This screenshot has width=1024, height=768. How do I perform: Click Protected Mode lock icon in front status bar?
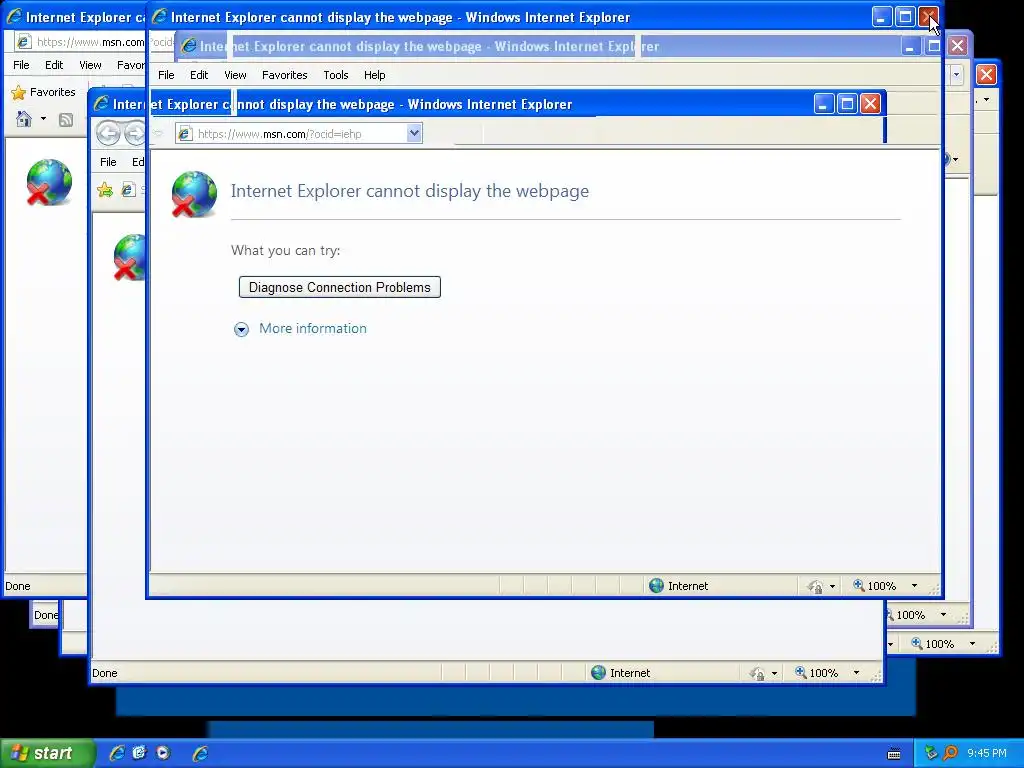815,586
